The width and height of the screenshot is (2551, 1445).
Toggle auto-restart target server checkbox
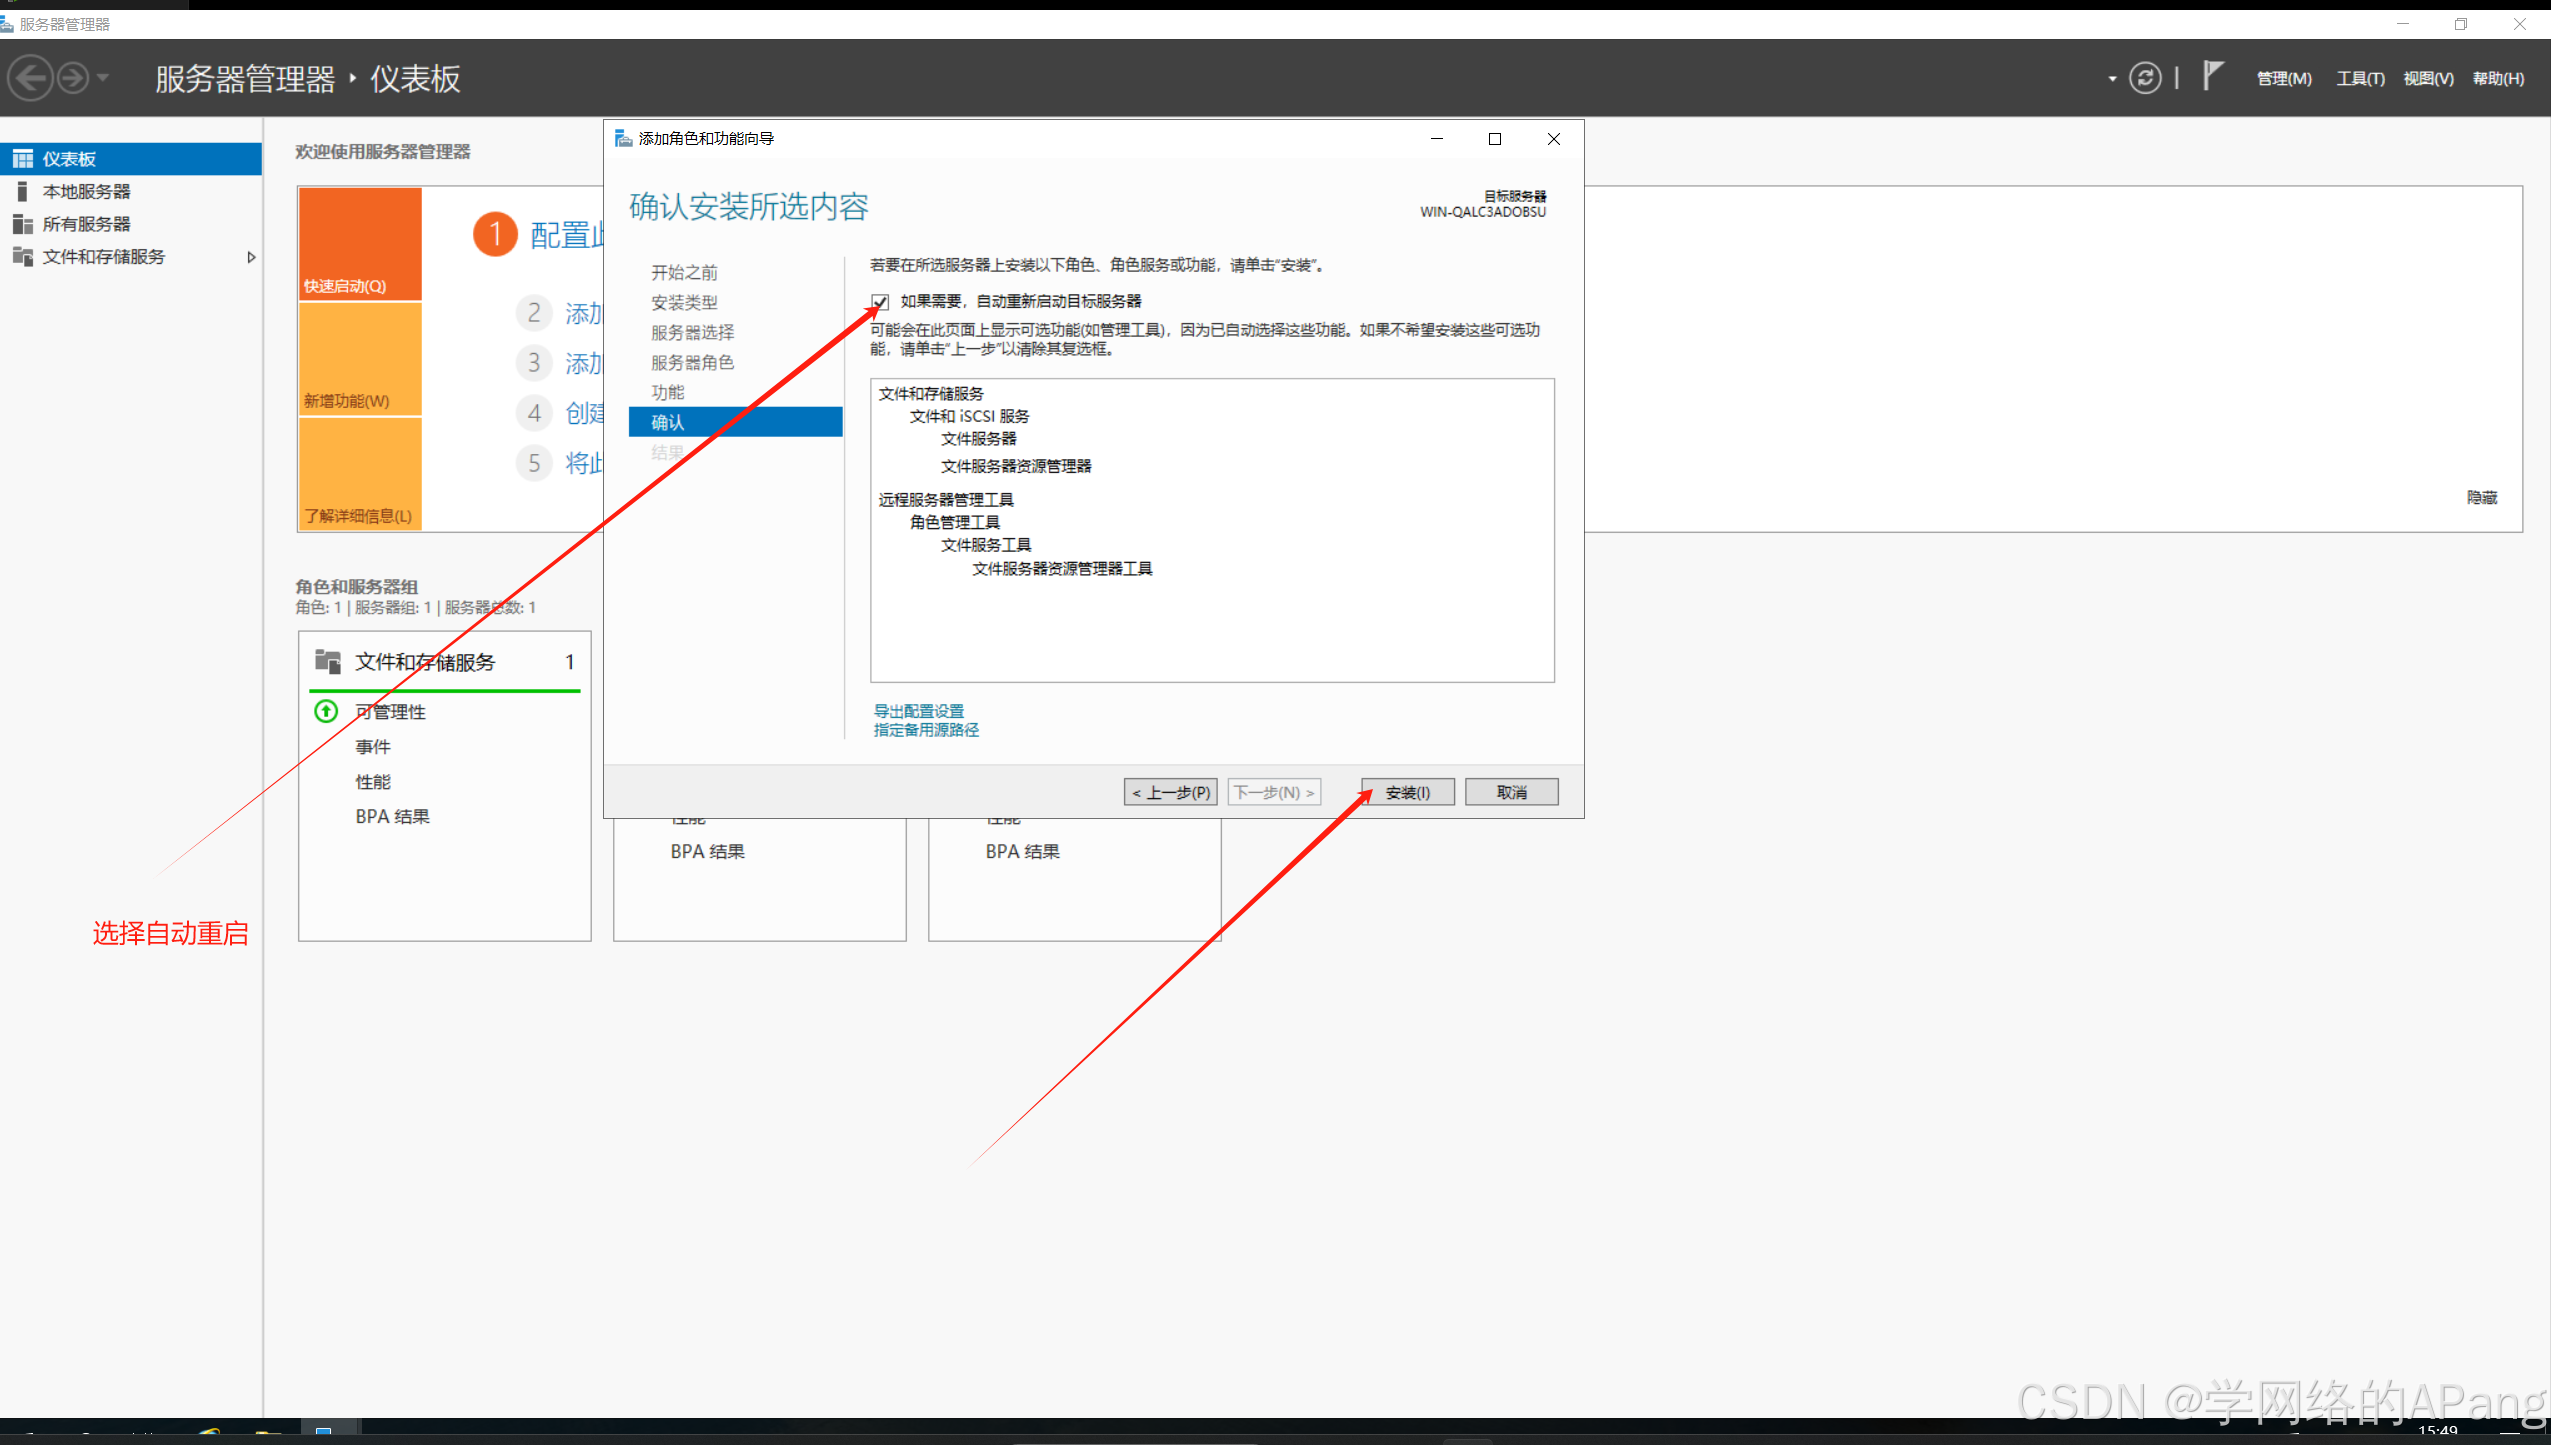tap(880, 301)
